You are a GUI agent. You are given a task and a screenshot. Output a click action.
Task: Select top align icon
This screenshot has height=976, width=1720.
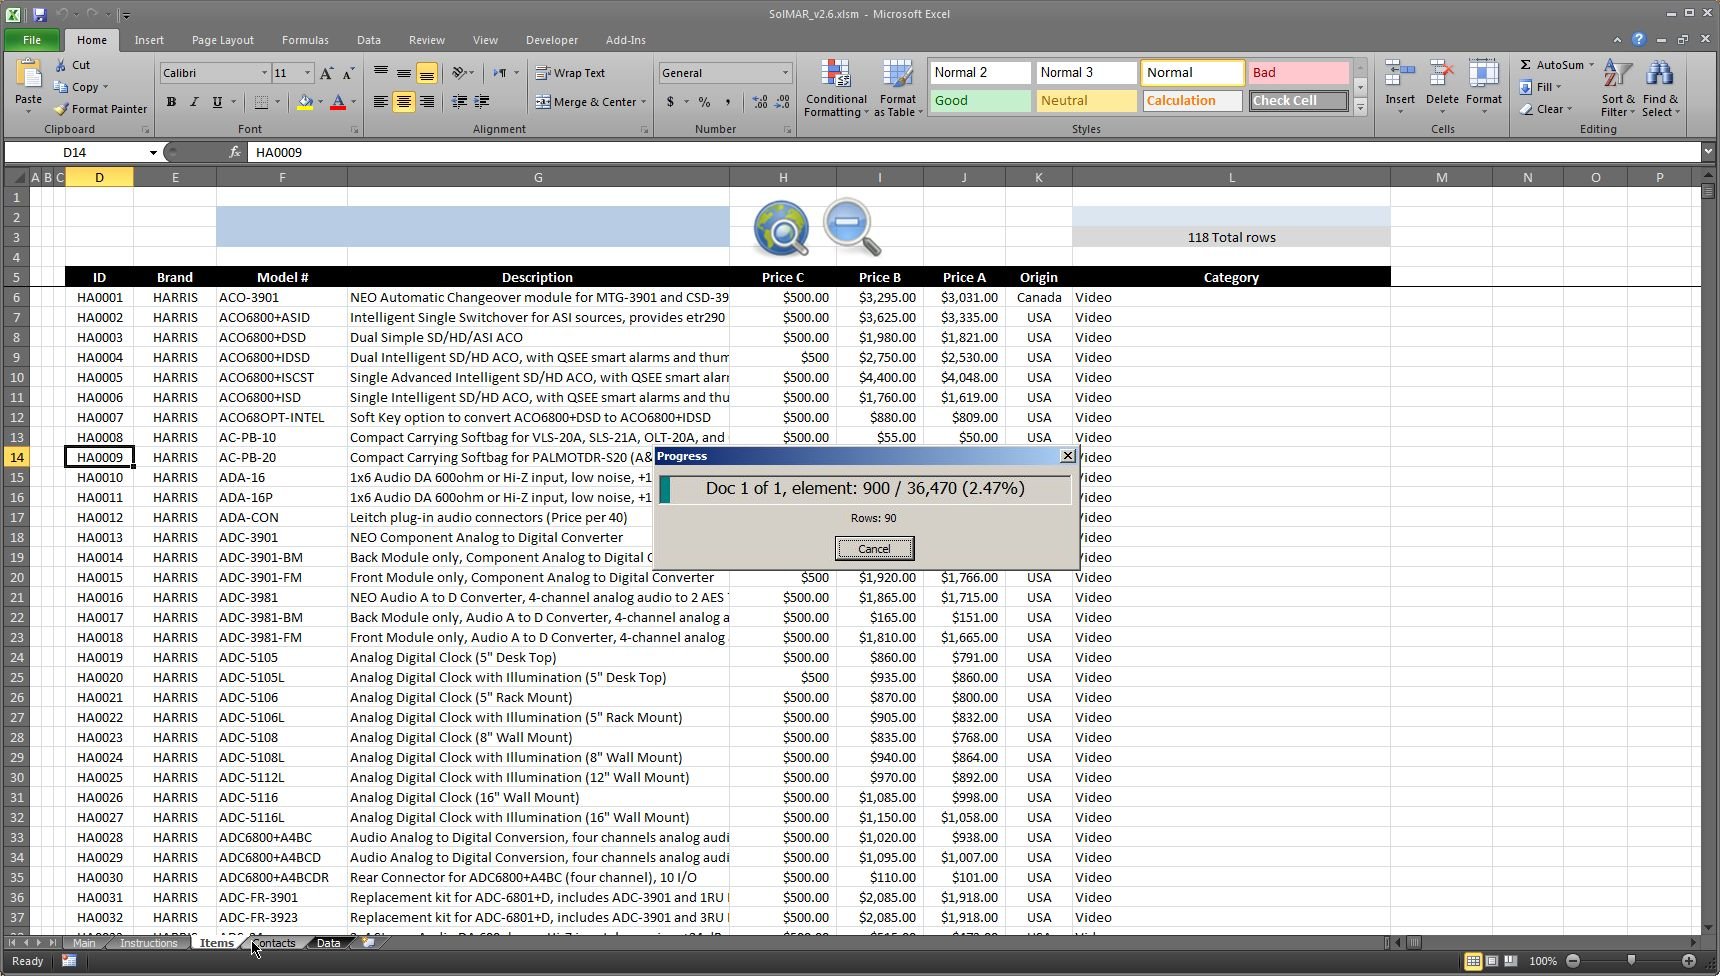[381, 73]
